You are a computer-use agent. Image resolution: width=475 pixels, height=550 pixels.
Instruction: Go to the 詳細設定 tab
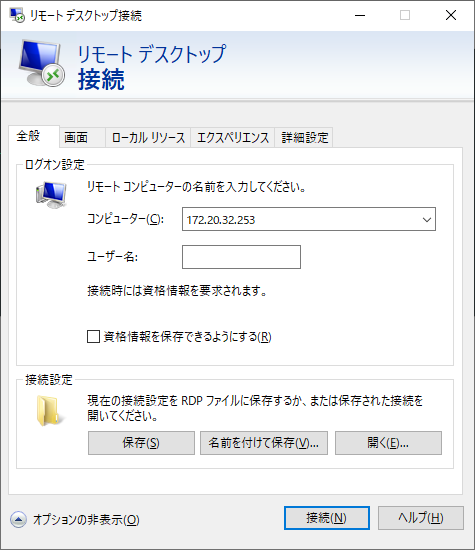click(x=304, y=137)
